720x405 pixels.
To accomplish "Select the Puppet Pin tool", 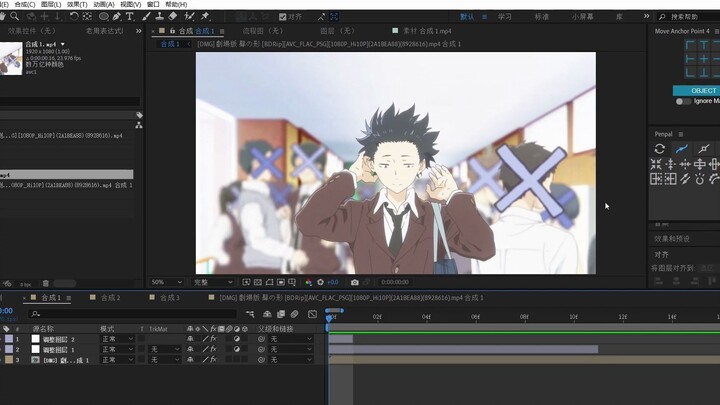I will (x=205, y=17).
